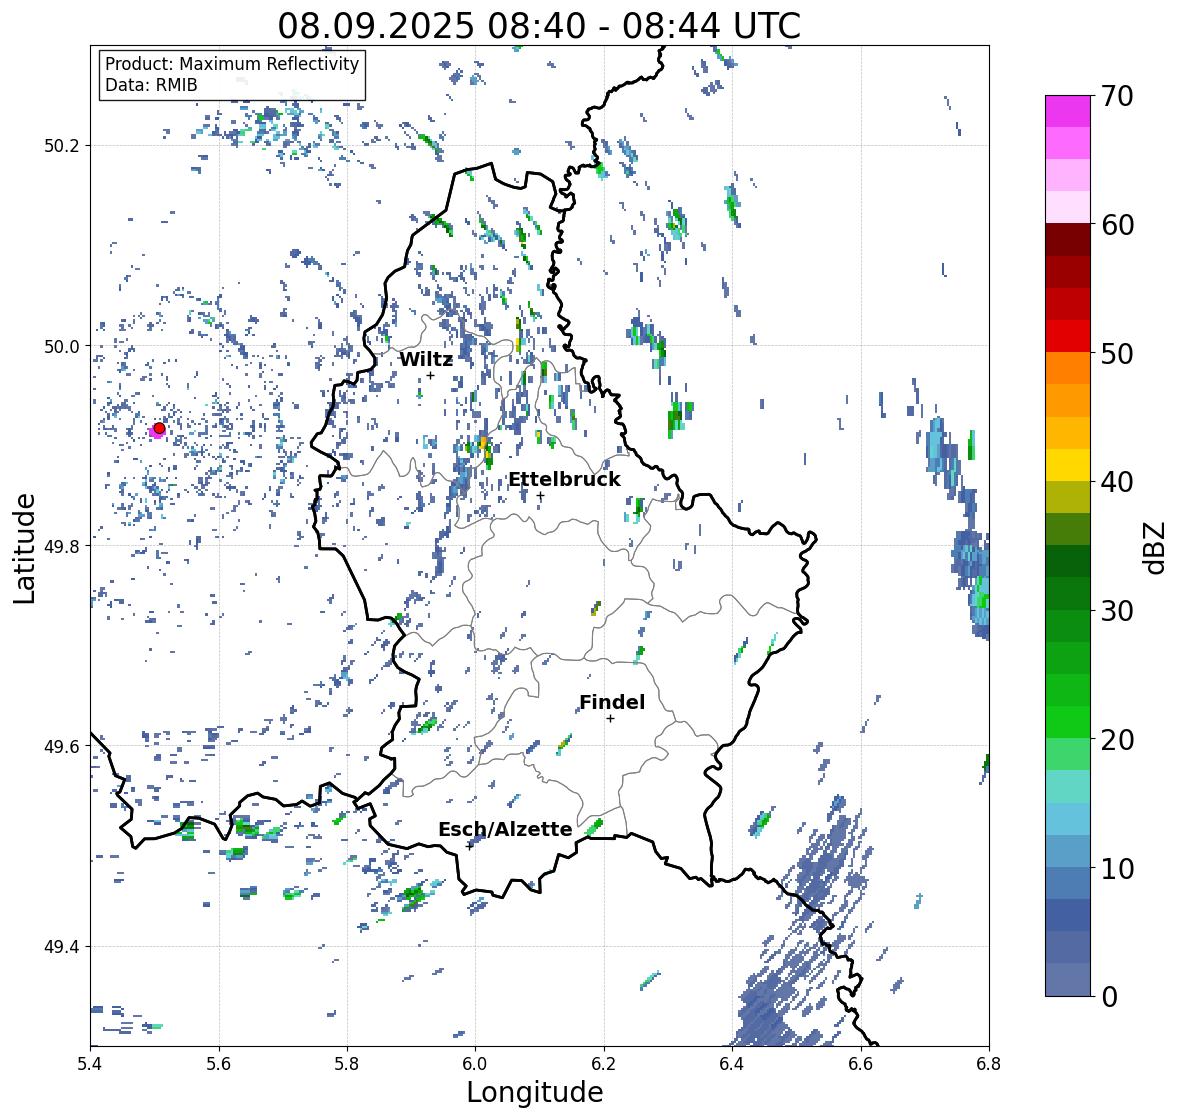
Task: Click the Latitude axis label
Action: click(25, 548)
